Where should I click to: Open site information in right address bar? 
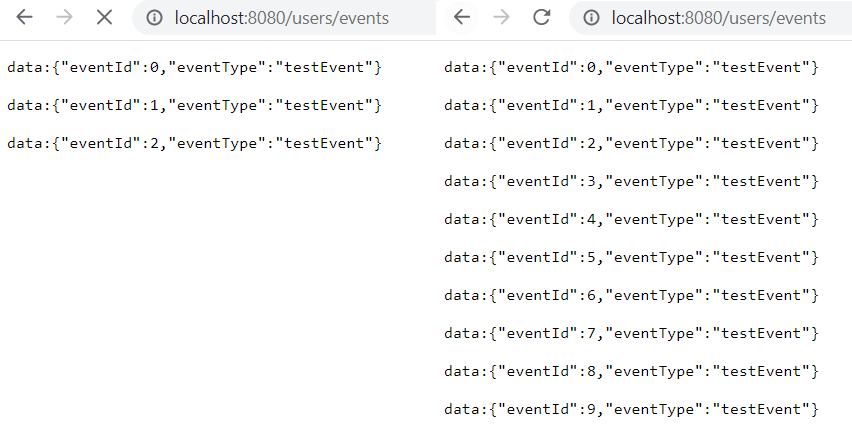coord(591,18)
